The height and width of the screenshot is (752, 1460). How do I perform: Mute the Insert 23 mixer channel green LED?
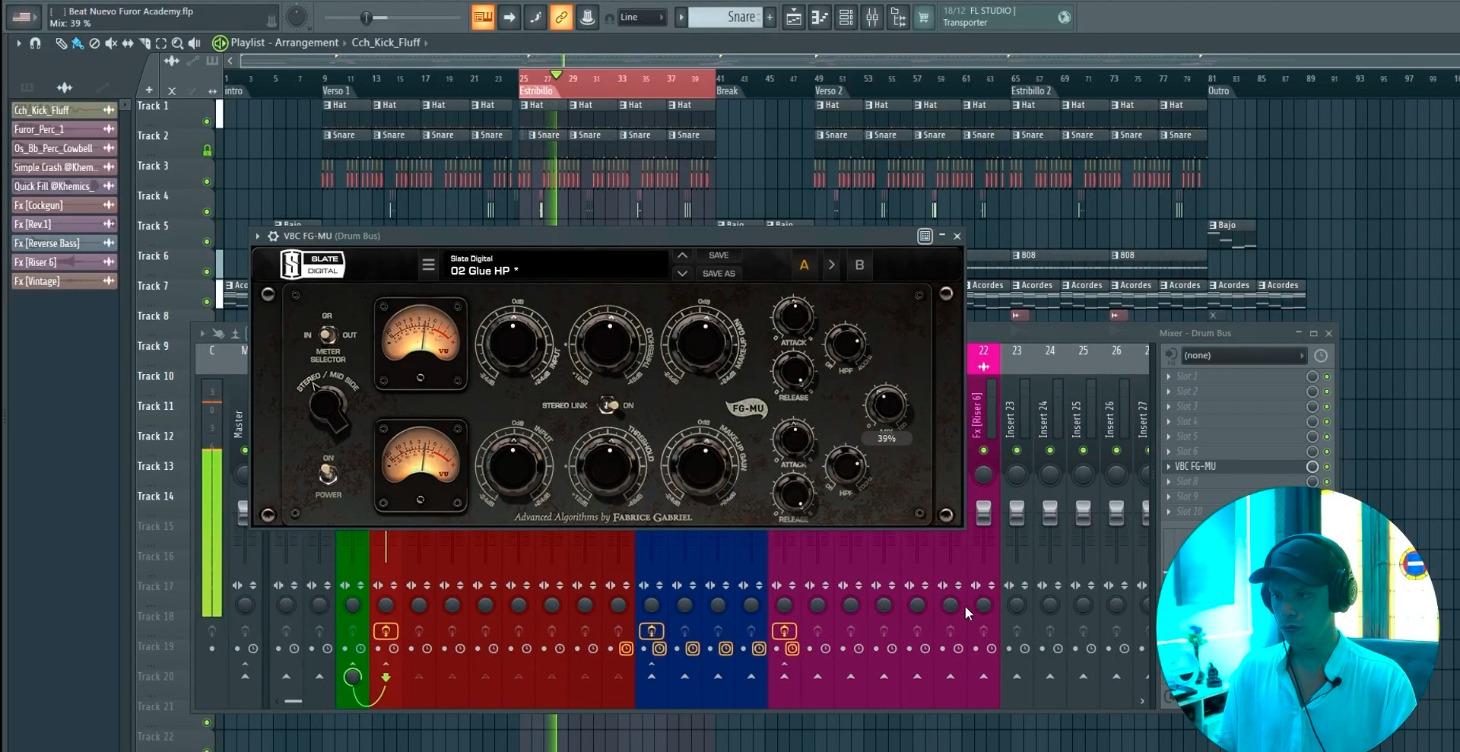click(x=1017, y=451)
